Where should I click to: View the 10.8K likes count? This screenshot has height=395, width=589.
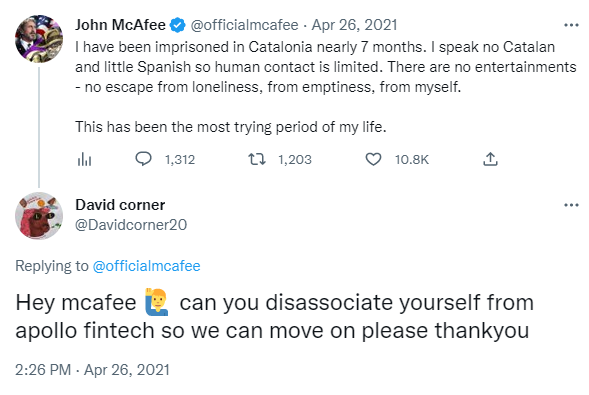[412, 160]
